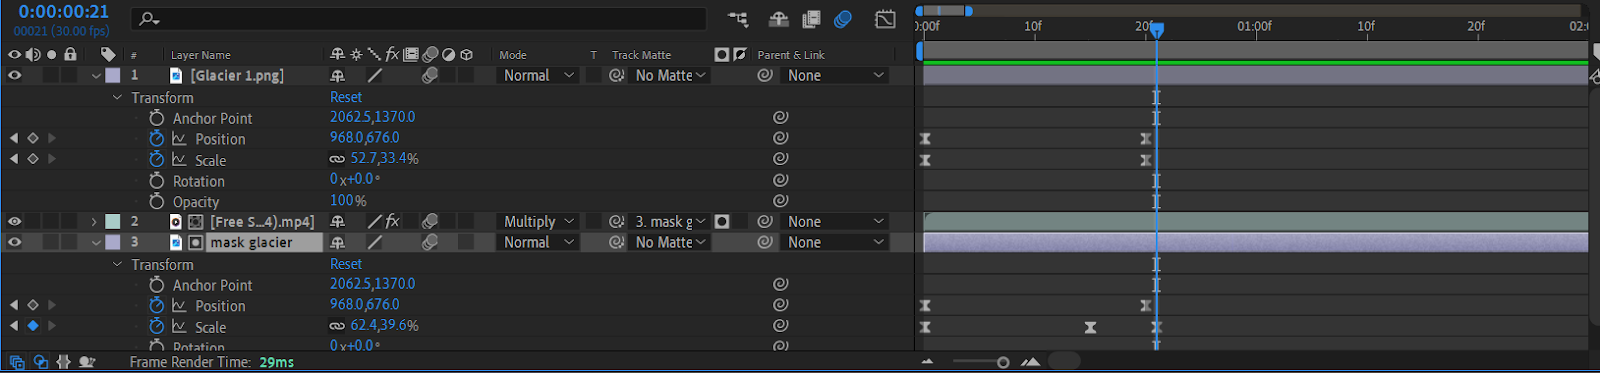Click Opacity stopwatch of Glacier 1.png layer
Viewport: 1600px width, 373px height.
click(157, 201)
